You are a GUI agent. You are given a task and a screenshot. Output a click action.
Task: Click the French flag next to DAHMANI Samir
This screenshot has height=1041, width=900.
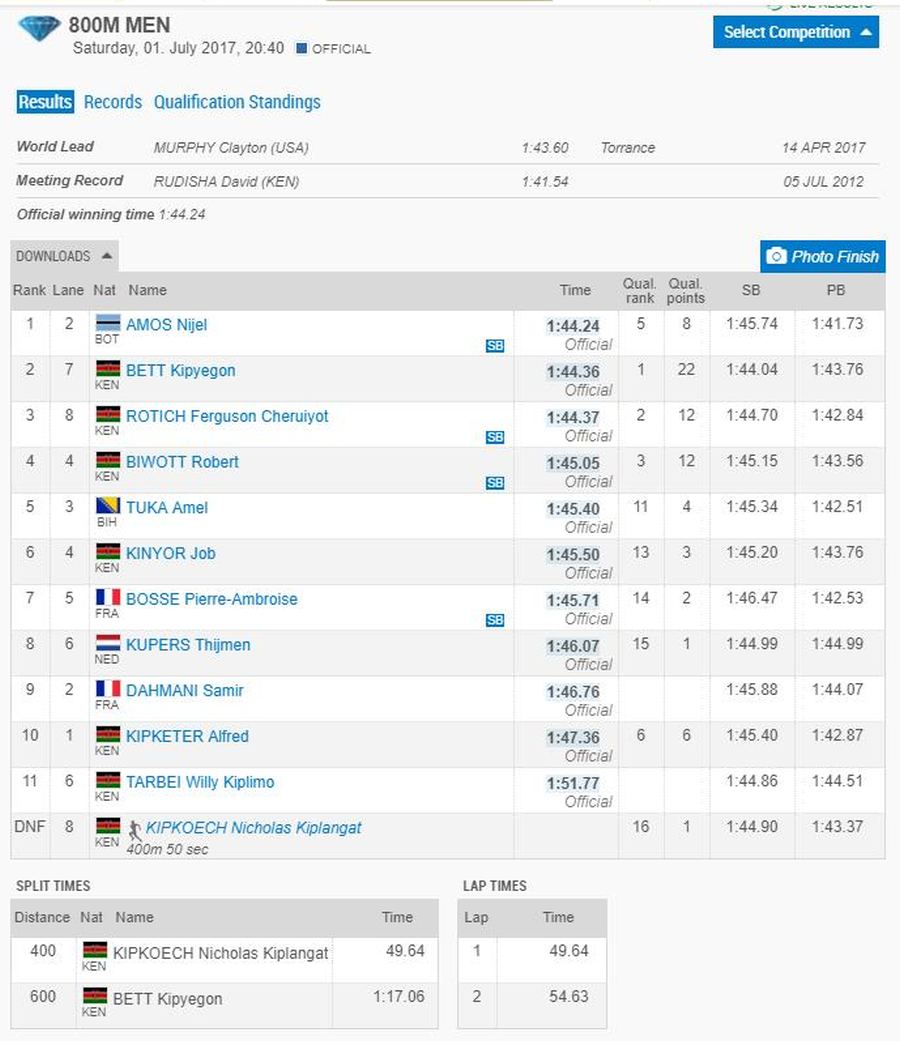coord(108,690)
